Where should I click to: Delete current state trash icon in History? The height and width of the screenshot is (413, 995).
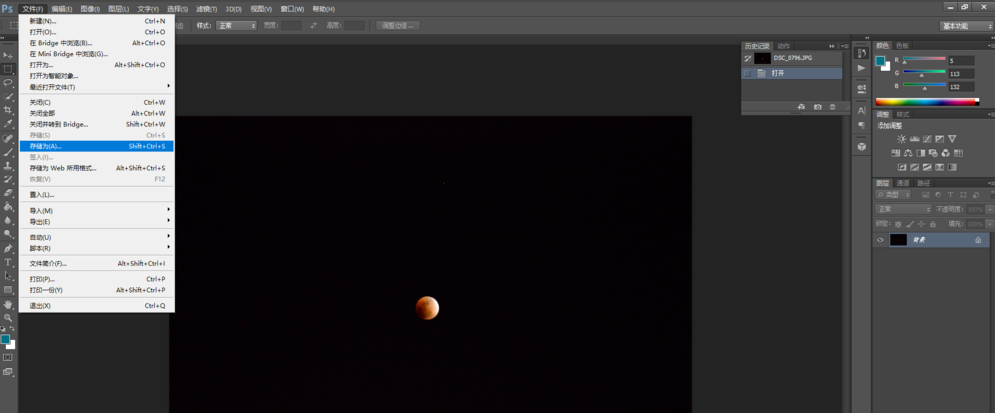tap(832, 107)
